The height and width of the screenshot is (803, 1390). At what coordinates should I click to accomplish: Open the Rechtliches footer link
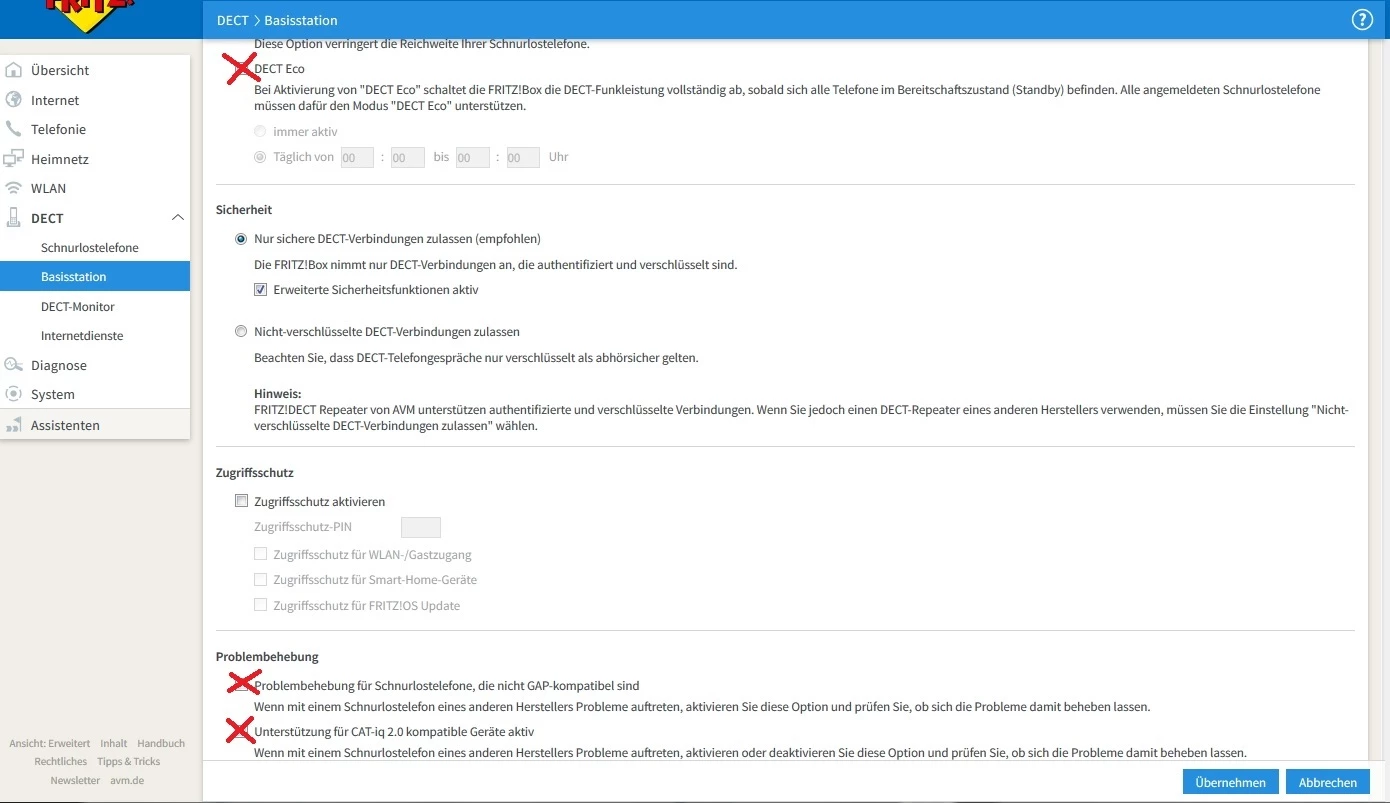61,761
